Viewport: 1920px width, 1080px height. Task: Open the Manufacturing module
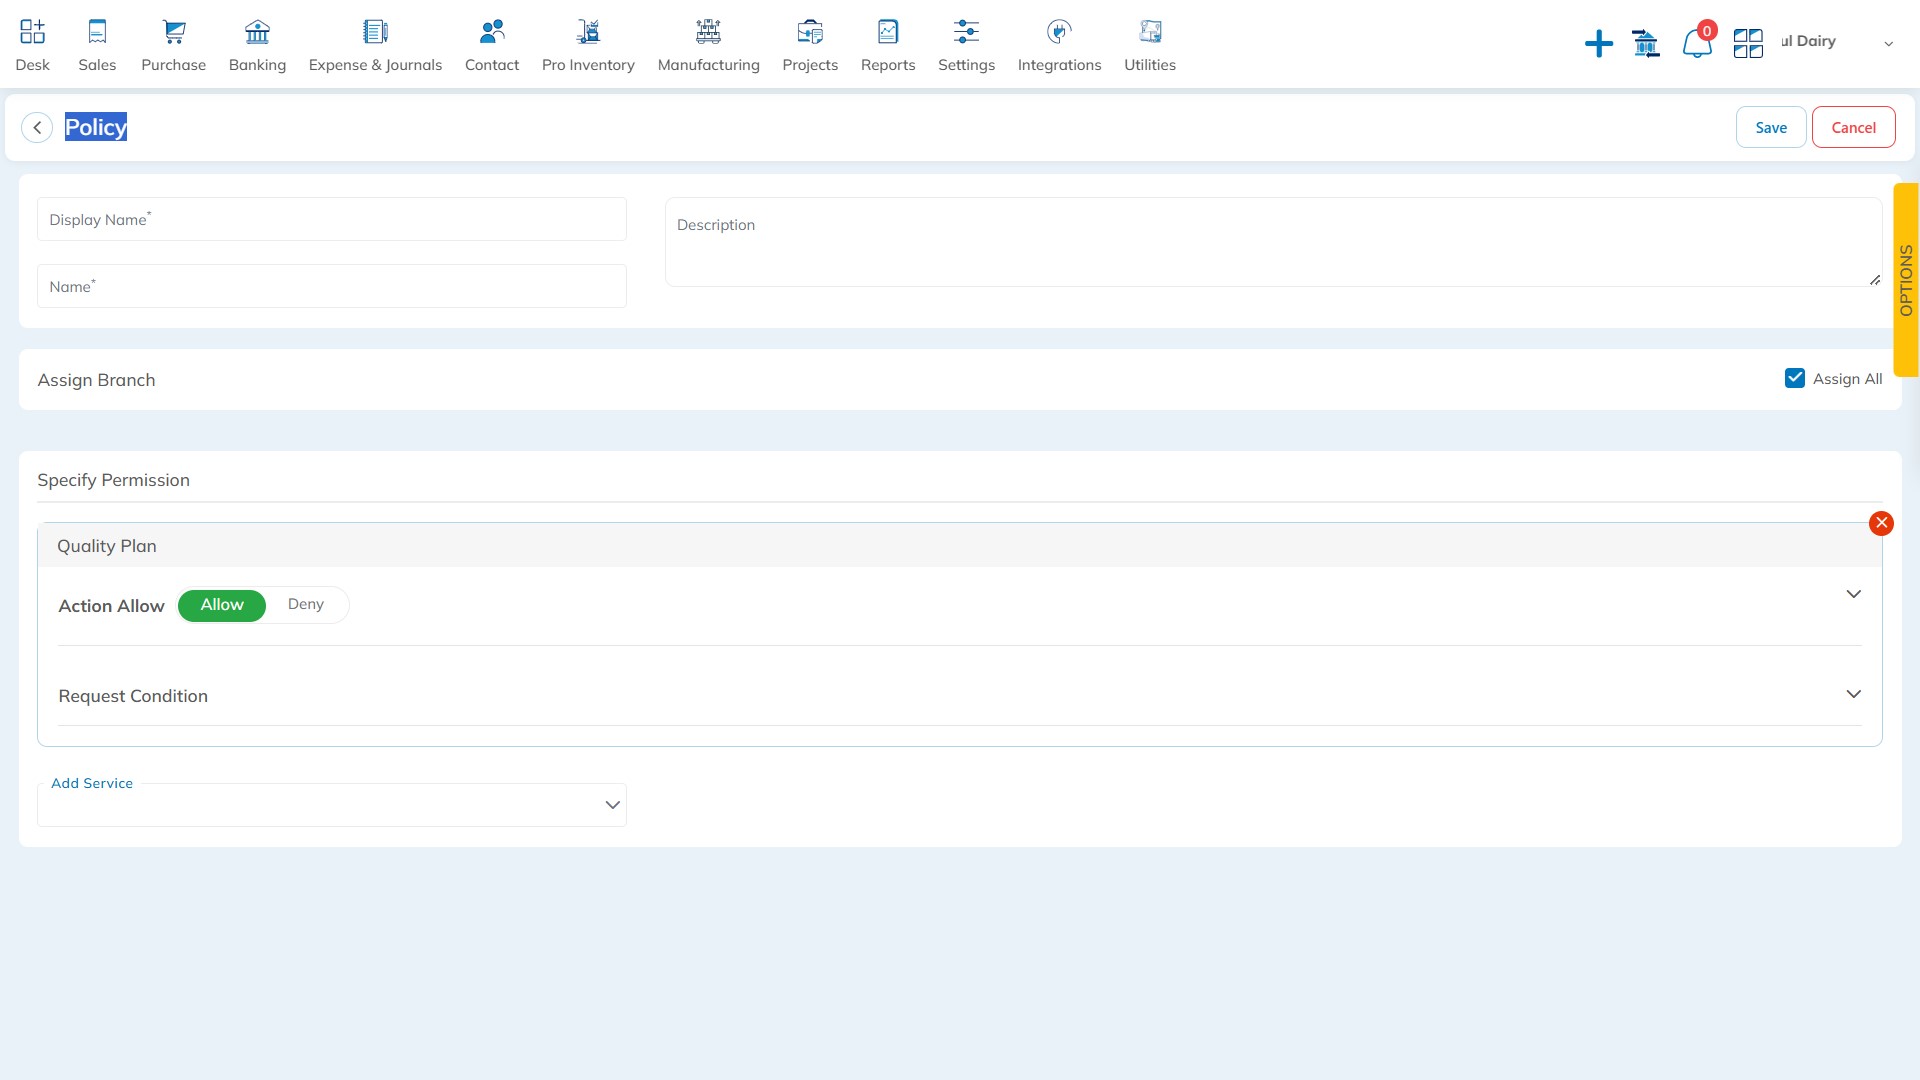[x=709, y=44]
